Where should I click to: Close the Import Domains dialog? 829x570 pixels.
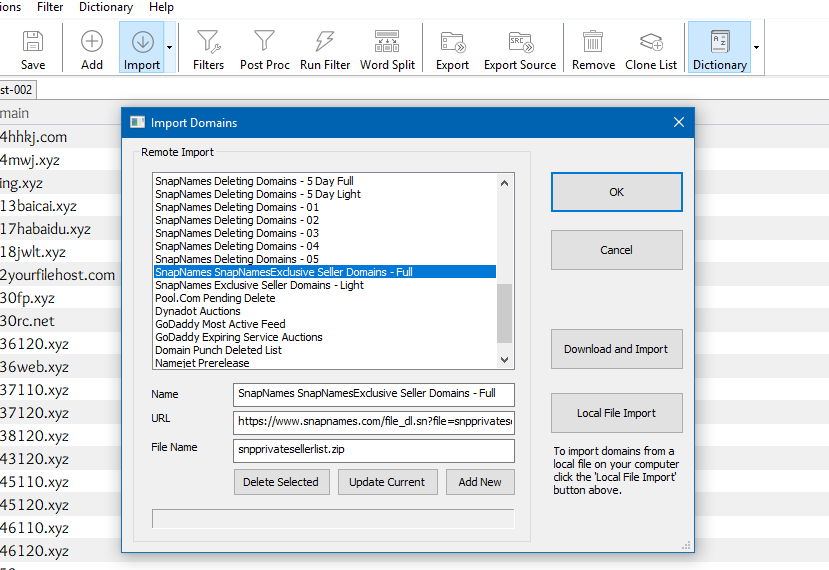679,122
